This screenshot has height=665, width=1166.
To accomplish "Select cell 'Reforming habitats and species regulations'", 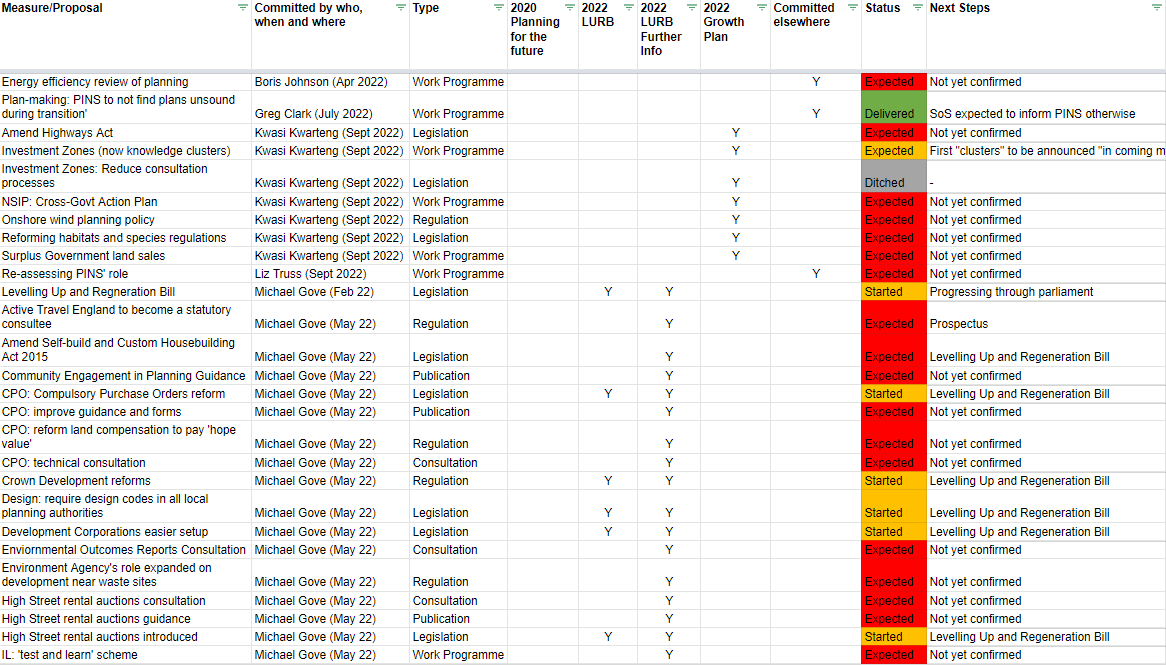I will point(126,238).
